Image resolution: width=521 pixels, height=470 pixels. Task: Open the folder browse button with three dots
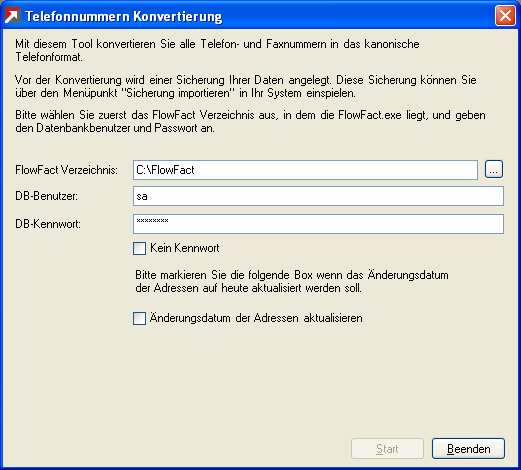494,170
